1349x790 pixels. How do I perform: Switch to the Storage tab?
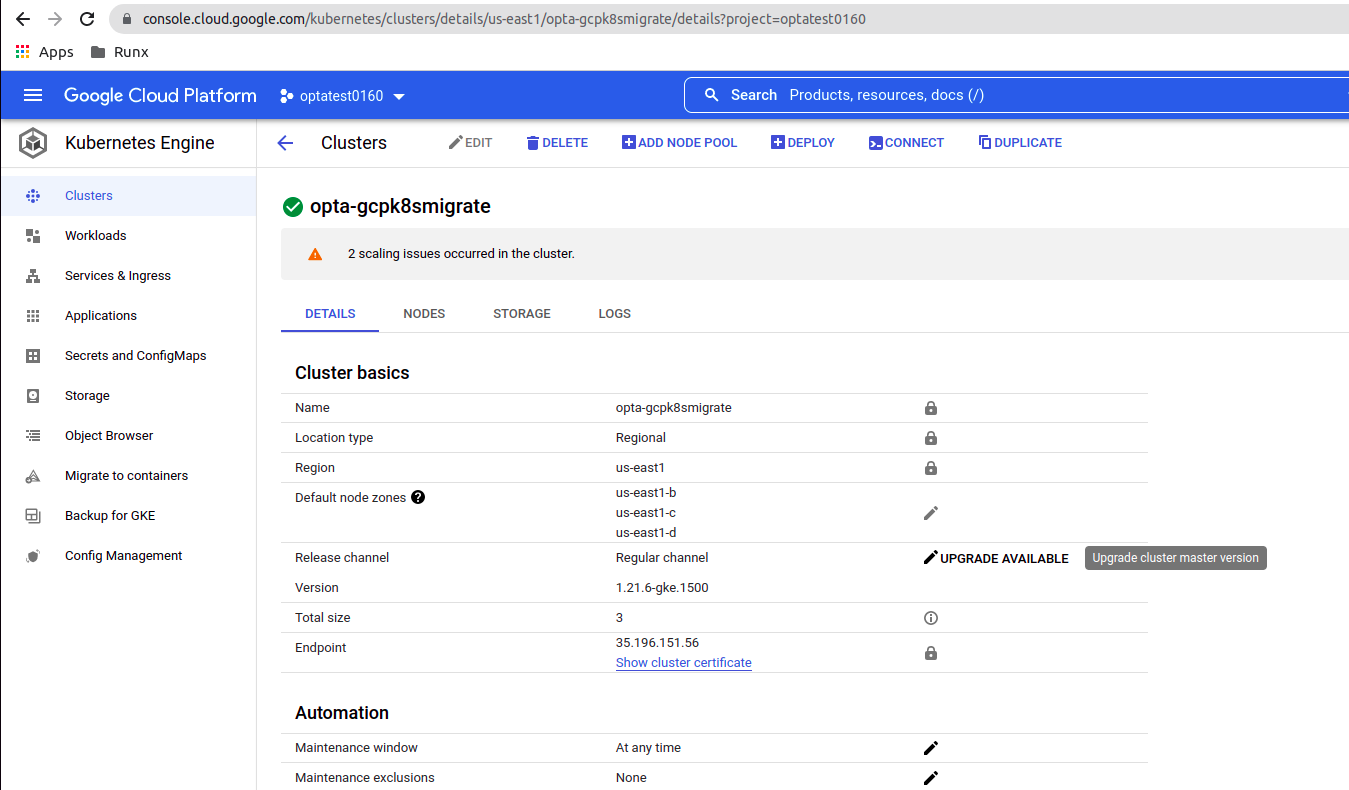click(521, 314)
